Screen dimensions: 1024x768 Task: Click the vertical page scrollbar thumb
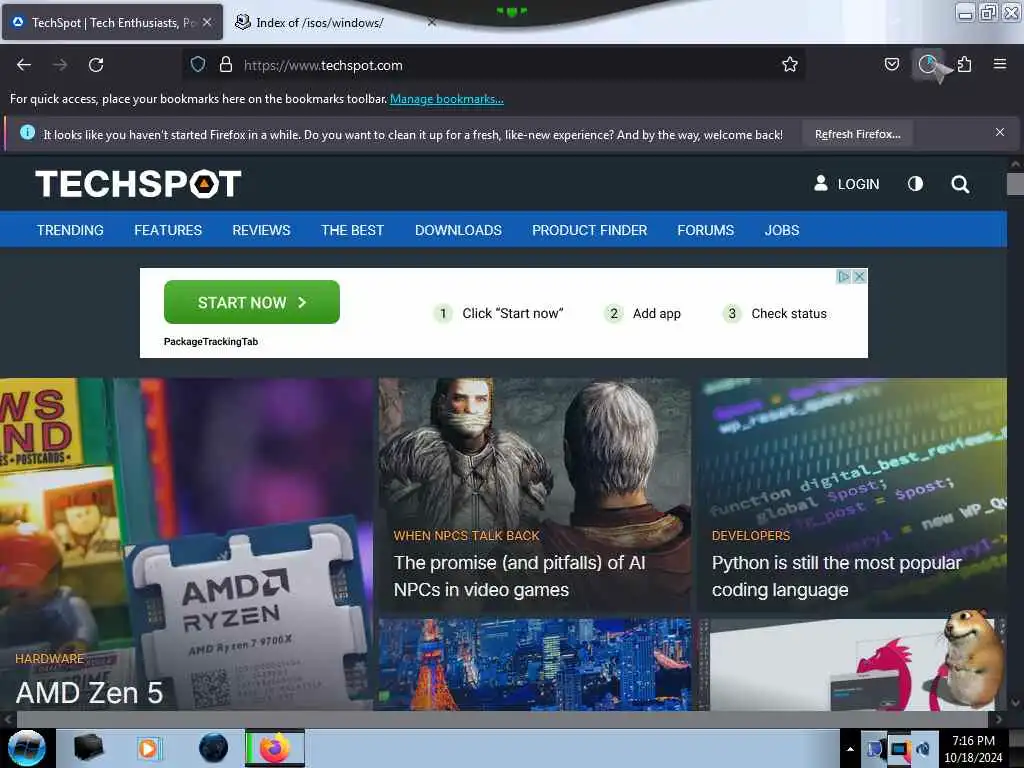1015,184
